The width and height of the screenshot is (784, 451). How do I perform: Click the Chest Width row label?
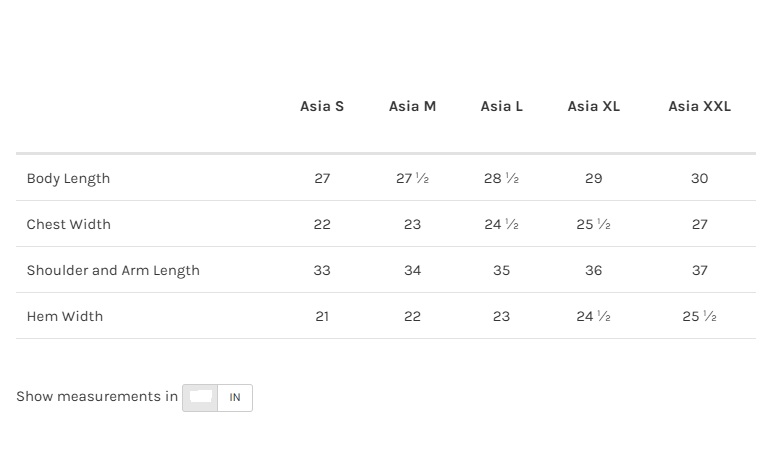pos(68,224)
